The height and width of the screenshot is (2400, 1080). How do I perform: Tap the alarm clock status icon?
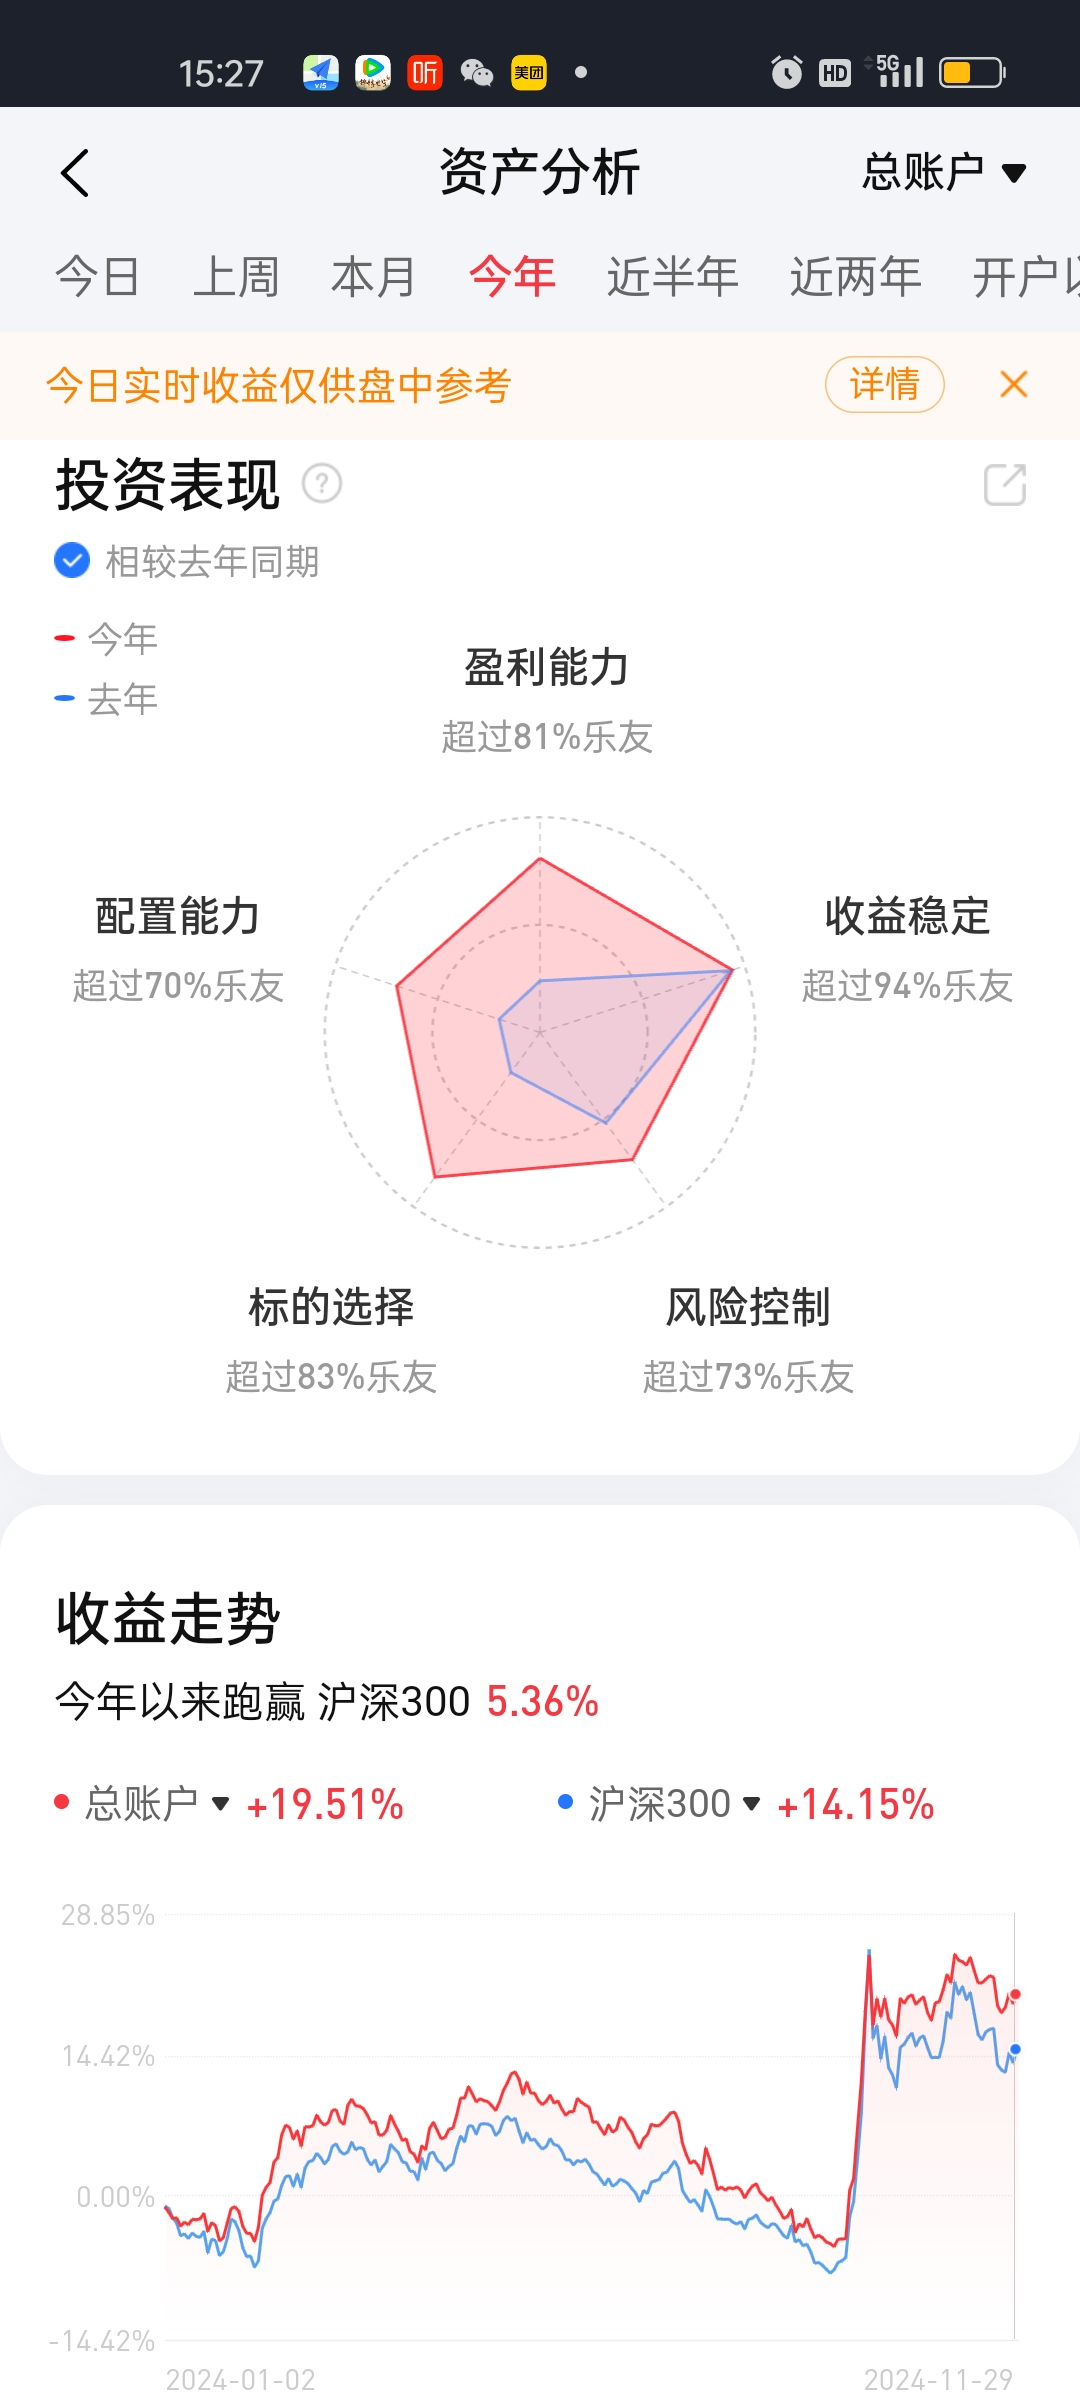(x=786, y=73)
